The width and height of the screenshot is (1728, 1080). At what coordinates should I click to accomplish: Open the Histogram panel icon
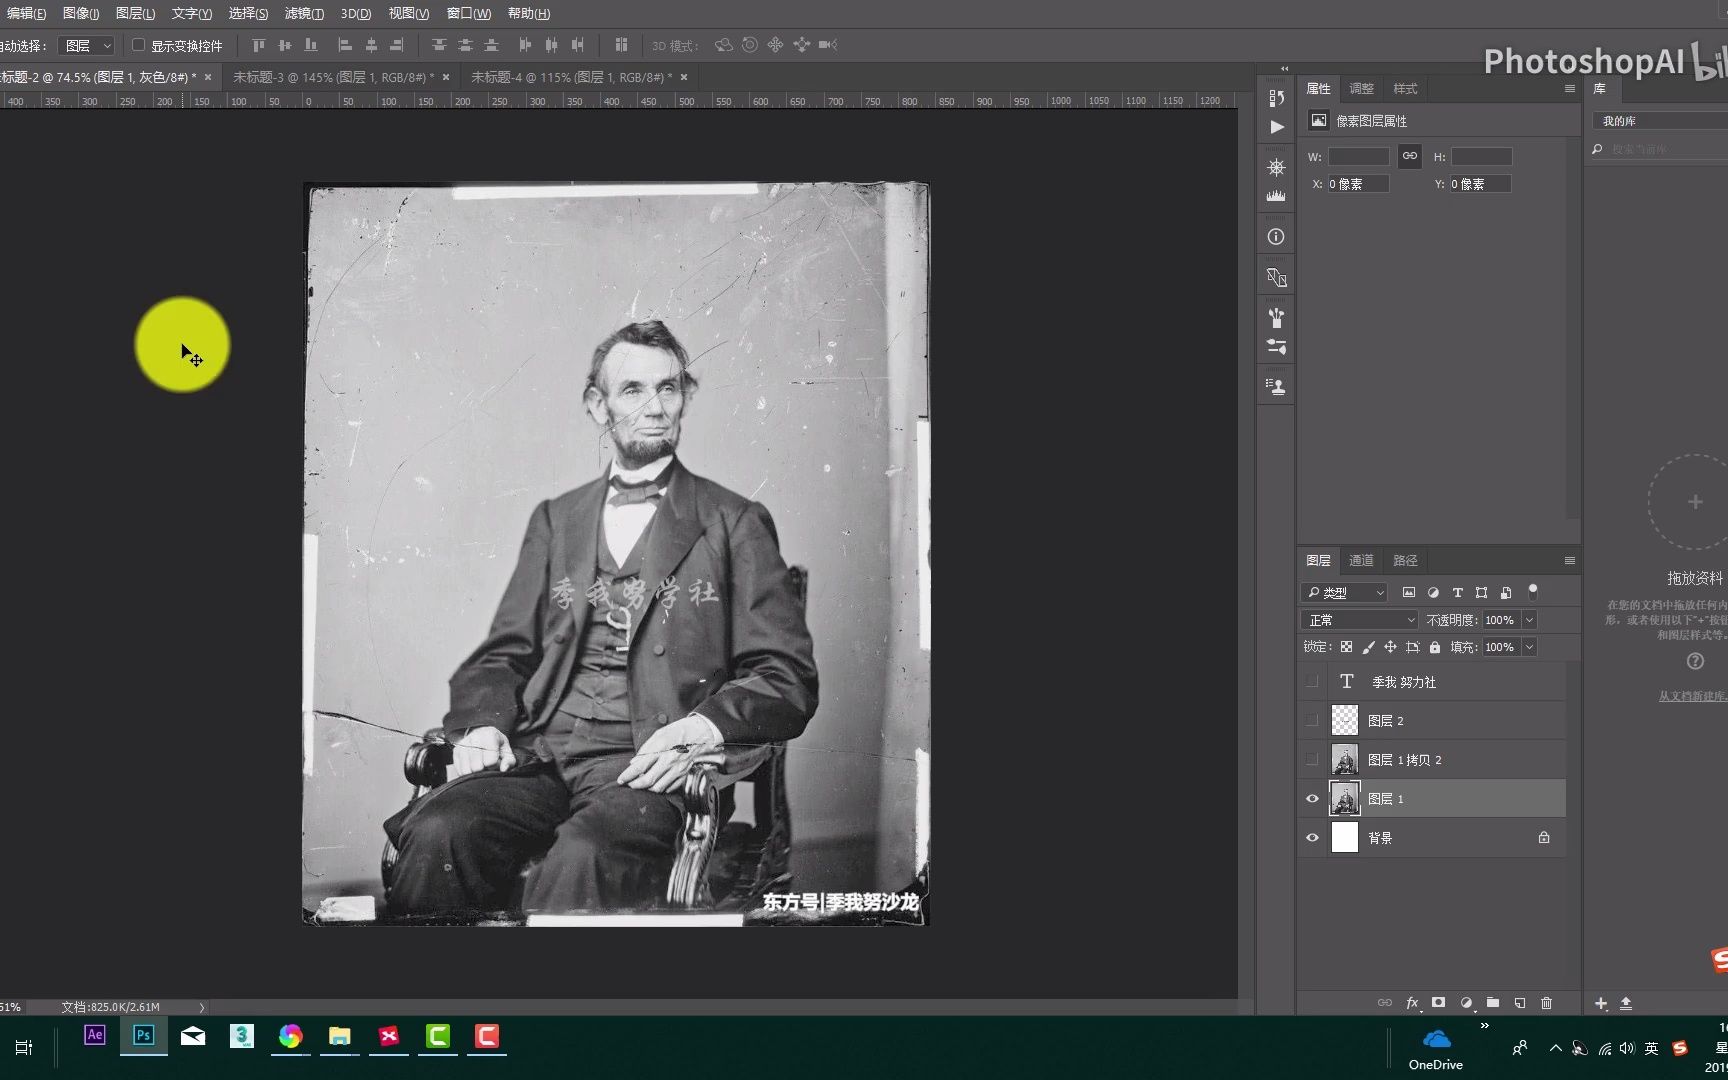pyautogui.click(x=1276, y=196)
